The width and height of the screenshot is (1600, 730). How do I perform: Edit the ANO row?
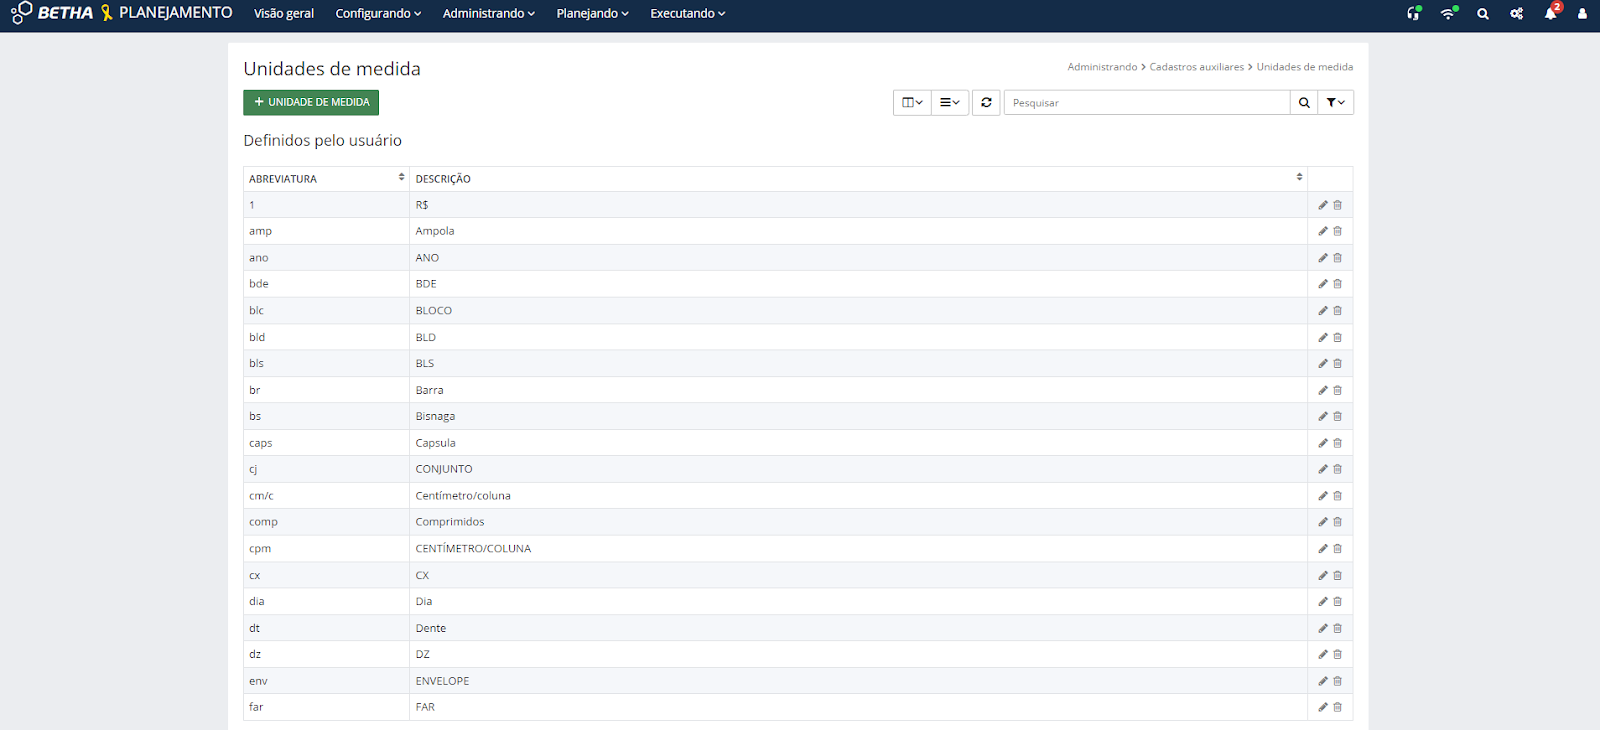1323,258
